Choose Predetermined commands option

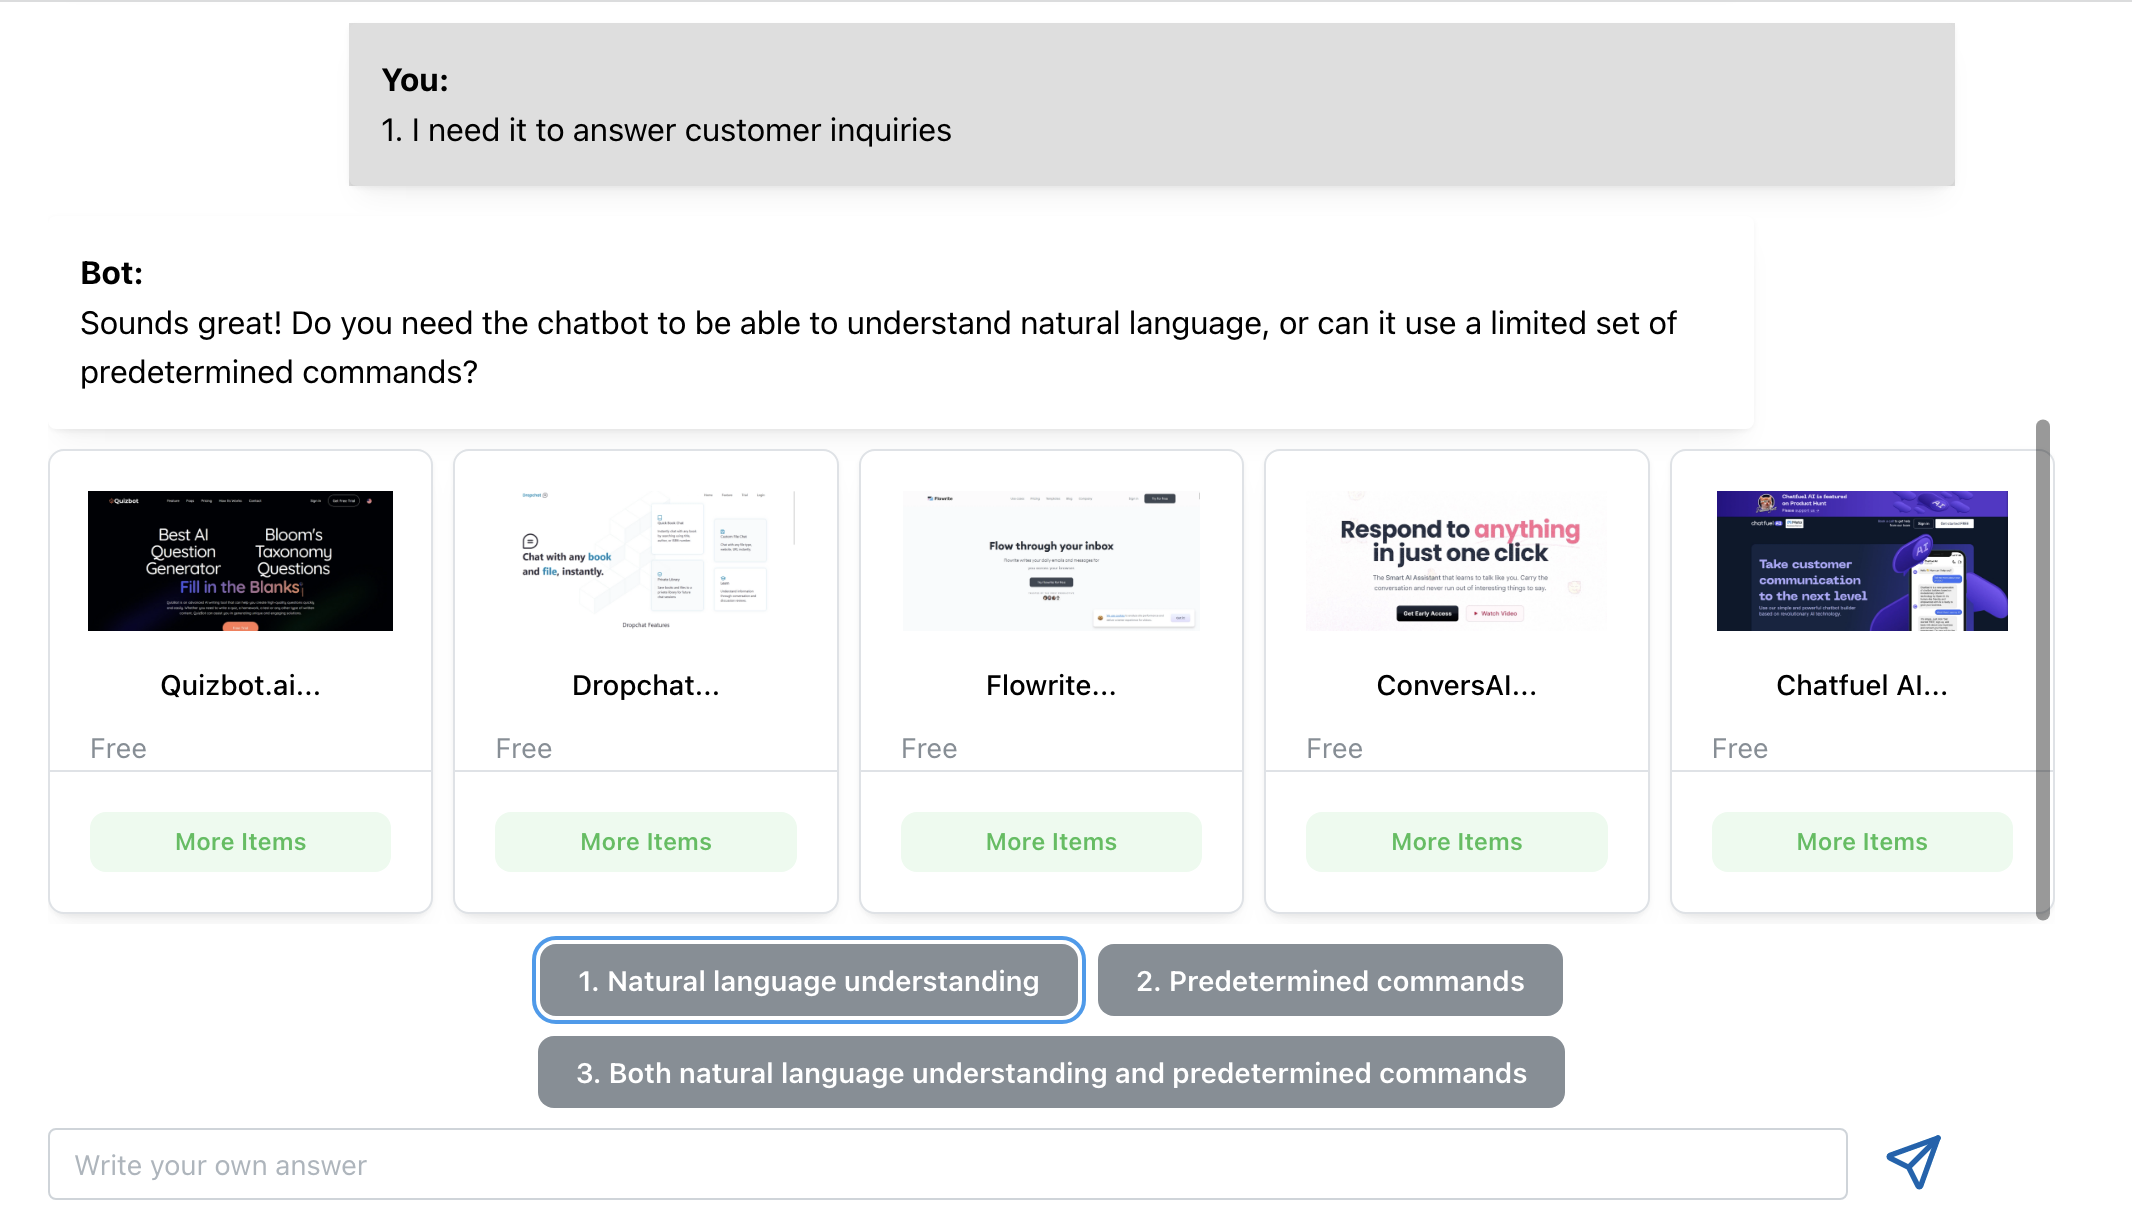click(1330, 981)
